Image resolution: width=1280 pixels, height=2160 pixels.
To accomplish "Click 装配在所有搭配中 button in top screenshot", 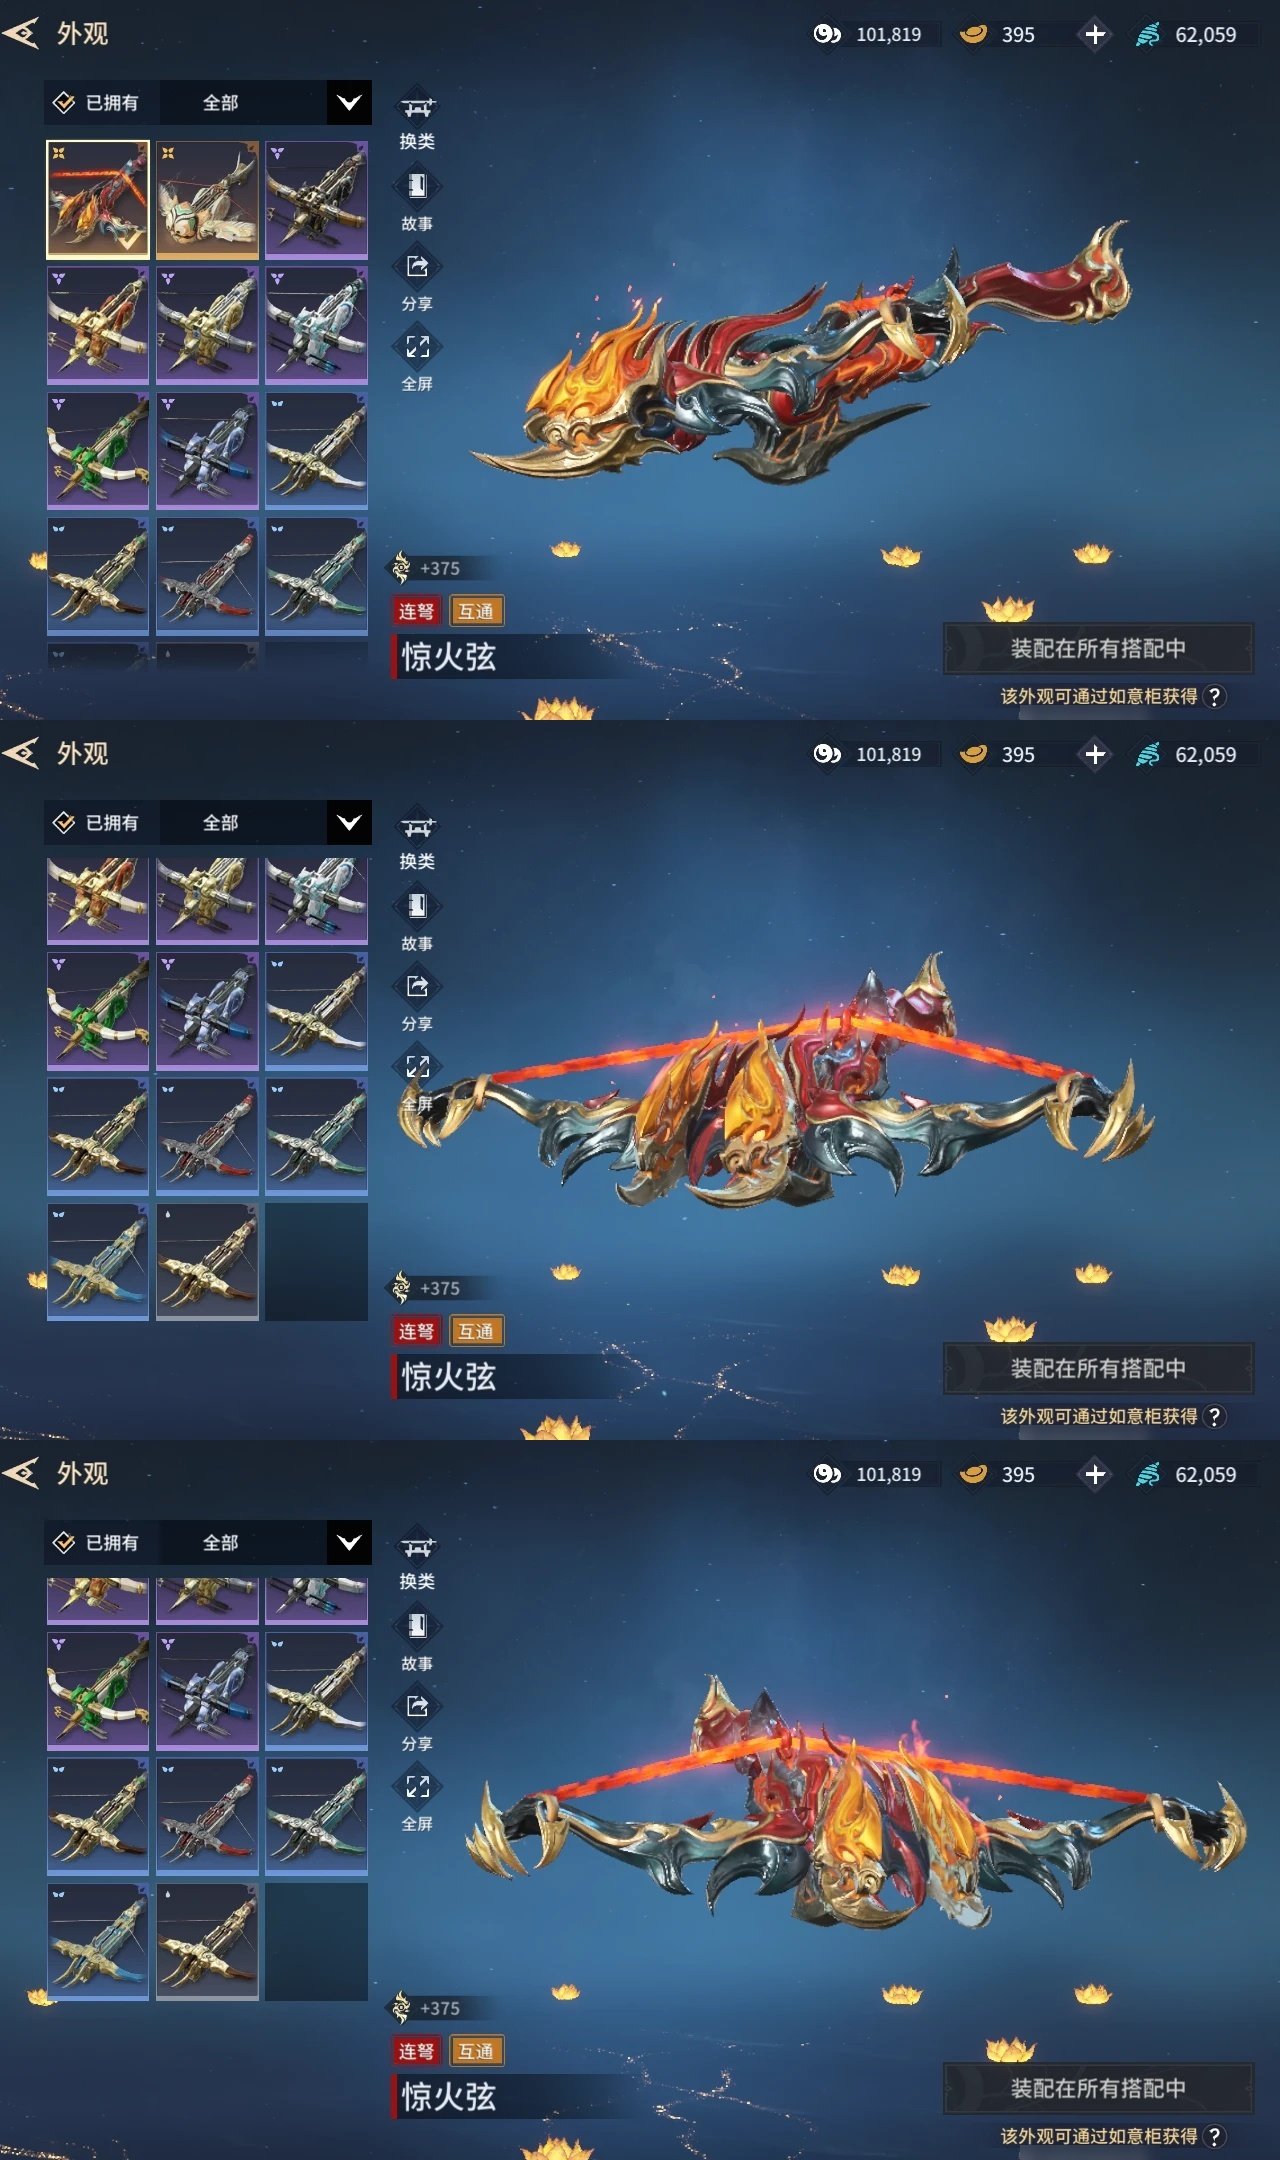I will click(x=1098, y=648).
